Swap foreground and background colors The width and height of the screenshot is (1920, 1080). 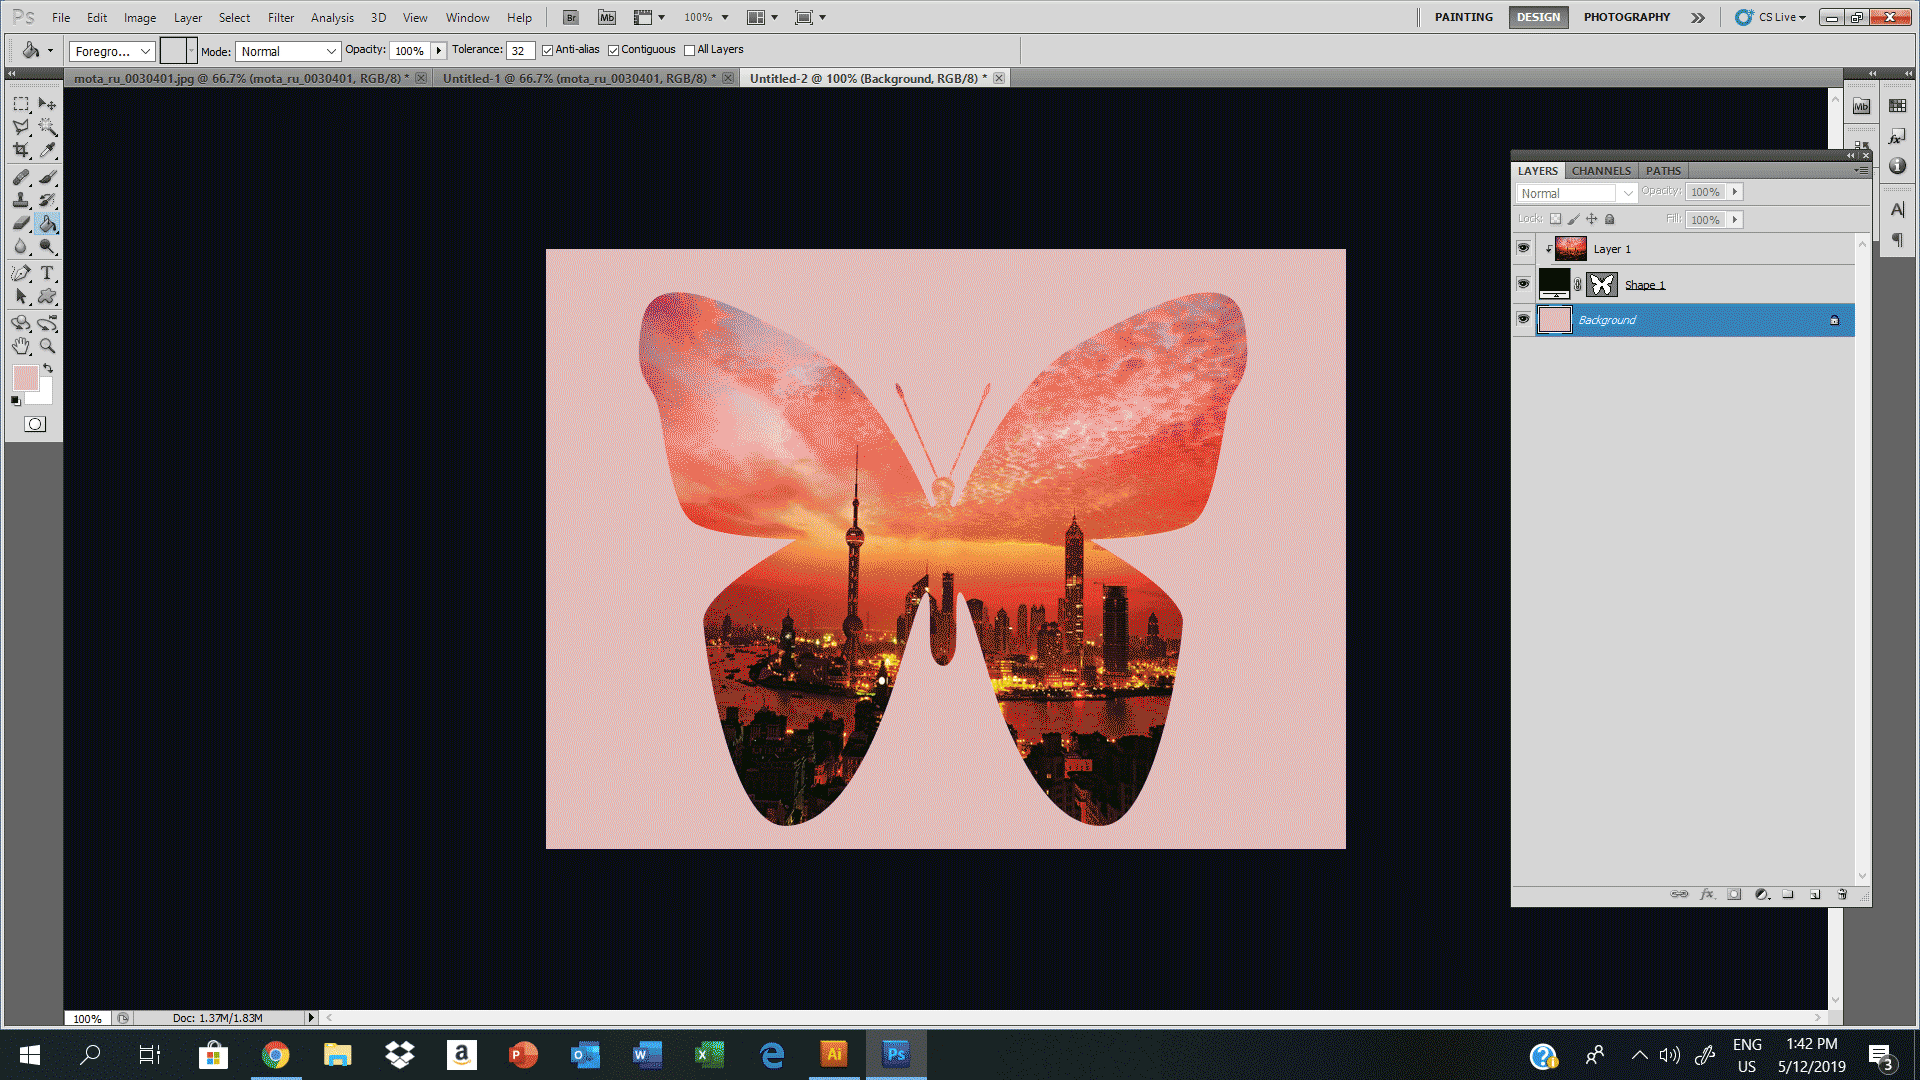48,368
